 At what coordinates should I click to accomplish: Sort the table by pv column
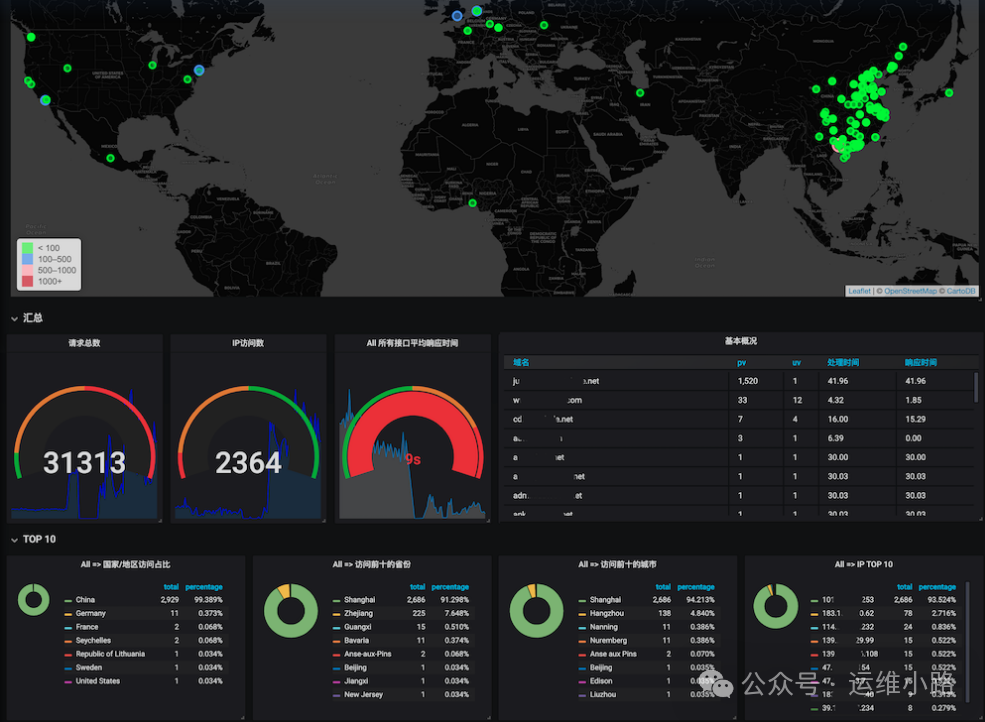741,363
